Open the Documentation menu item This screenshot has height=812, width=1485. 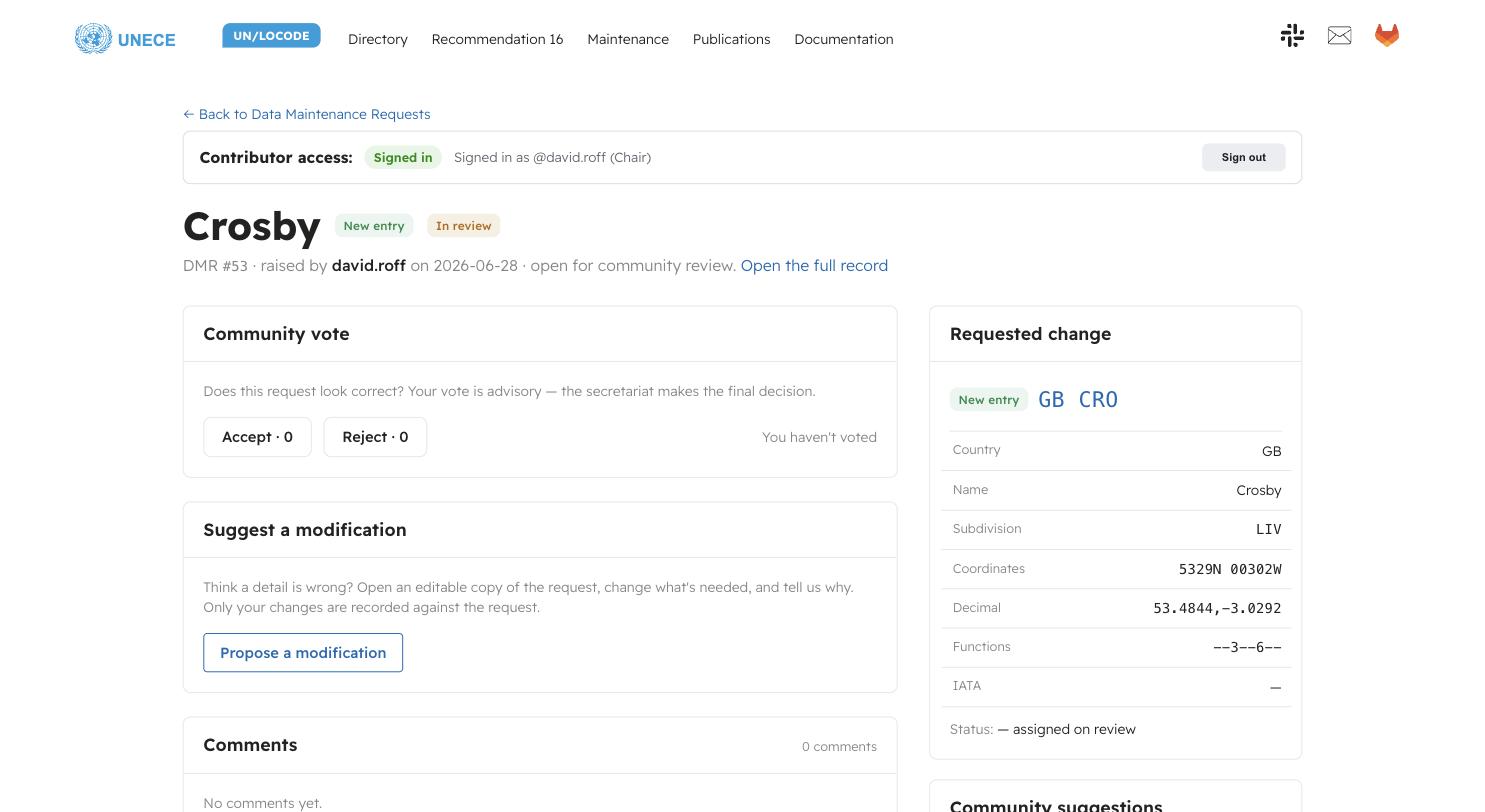[844, 39]
